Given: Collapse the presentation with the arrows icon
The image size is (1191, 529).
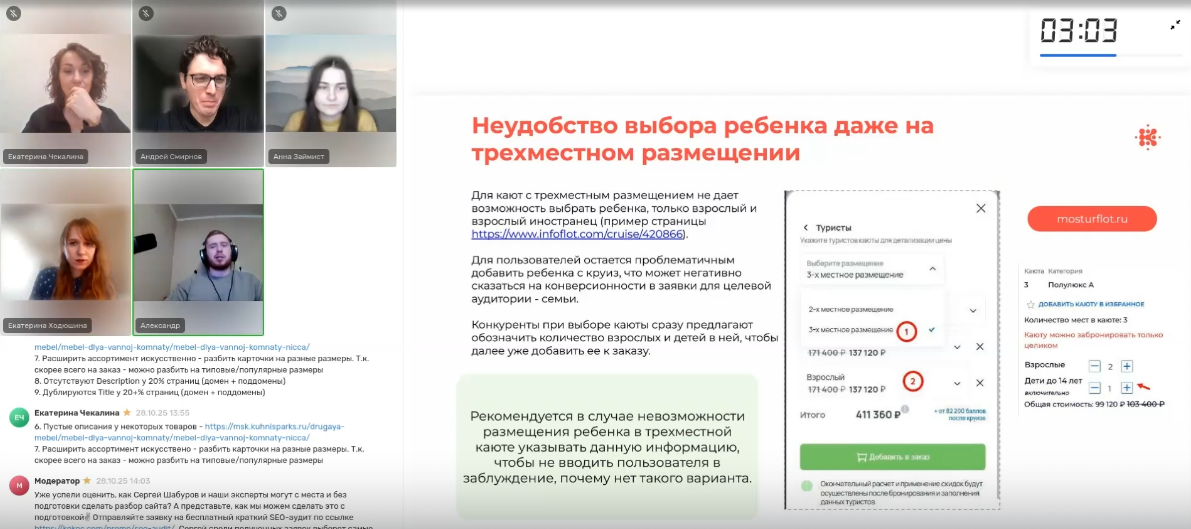Looking at the screenshot, I should [x=1175, y=25].
